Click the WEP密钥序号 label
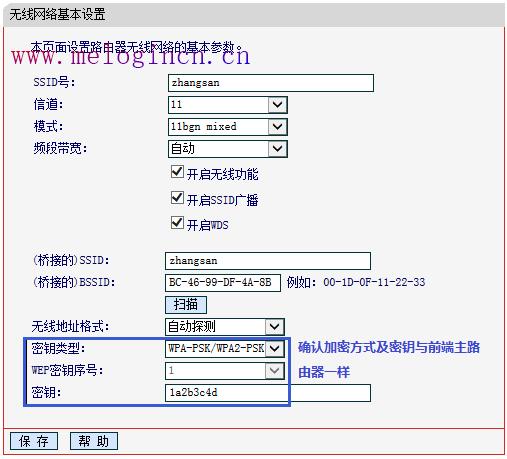The image size is (507, 459). coord(67,370)
